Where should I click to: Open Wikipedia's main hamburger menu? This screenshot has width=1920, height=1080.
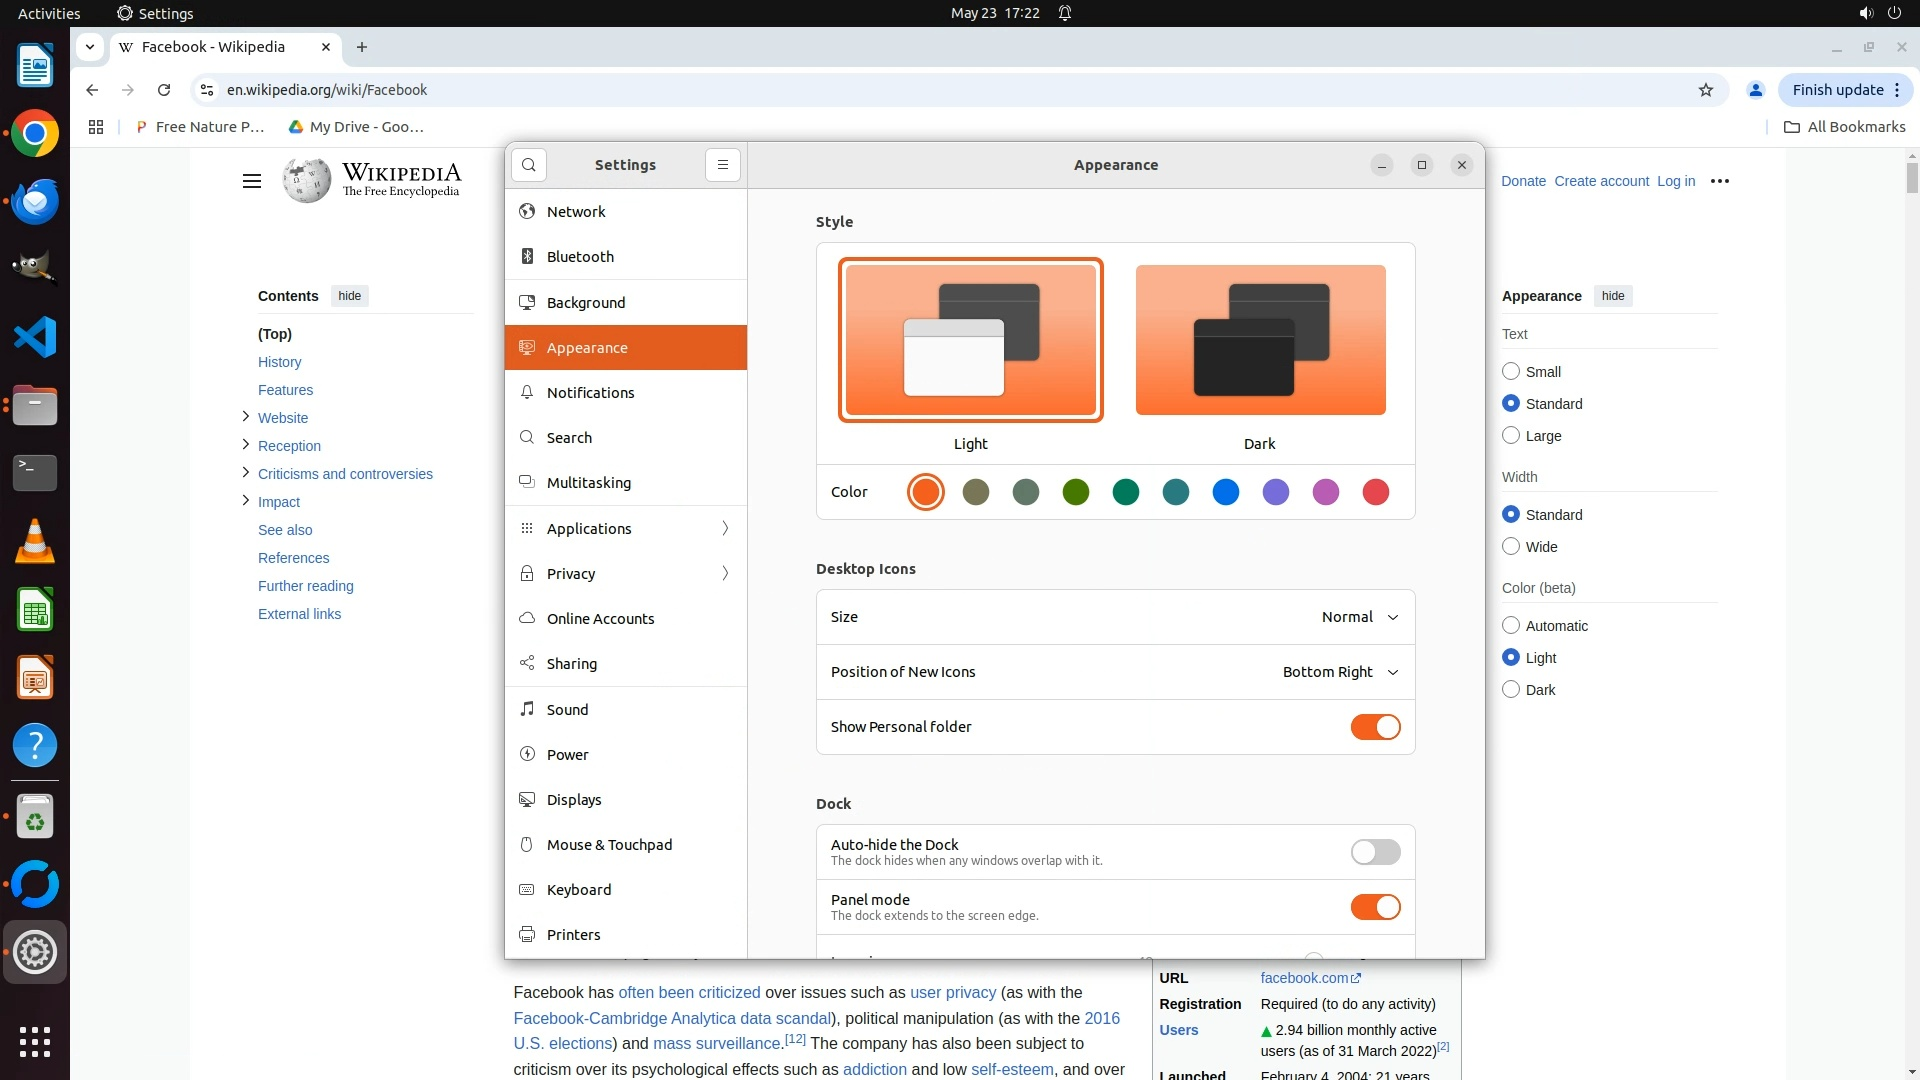(252, 181)
